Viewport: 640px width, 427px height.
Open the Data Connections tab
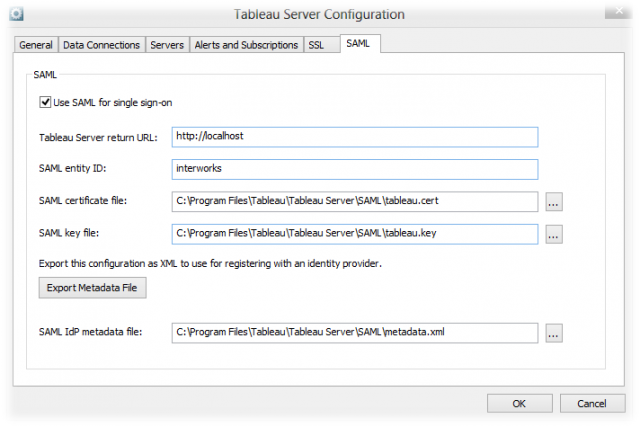pos(101,45)
